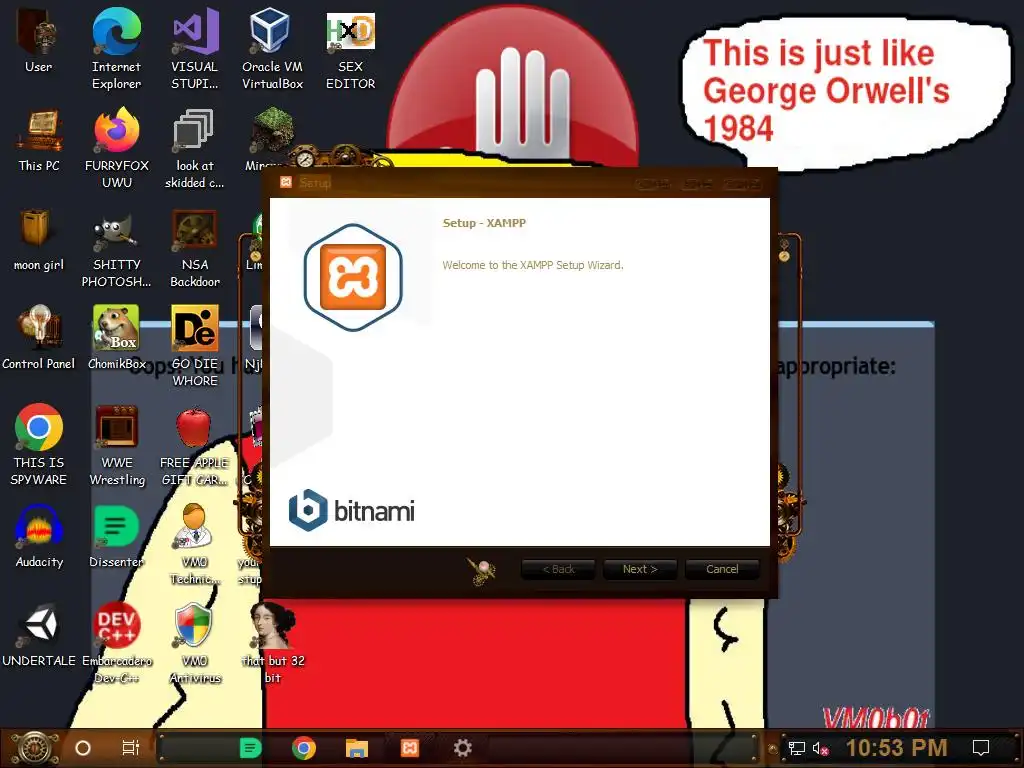Open the steampunk Start button
Viewport: 1024px width, 768px height.
click(x=35, y=748)
